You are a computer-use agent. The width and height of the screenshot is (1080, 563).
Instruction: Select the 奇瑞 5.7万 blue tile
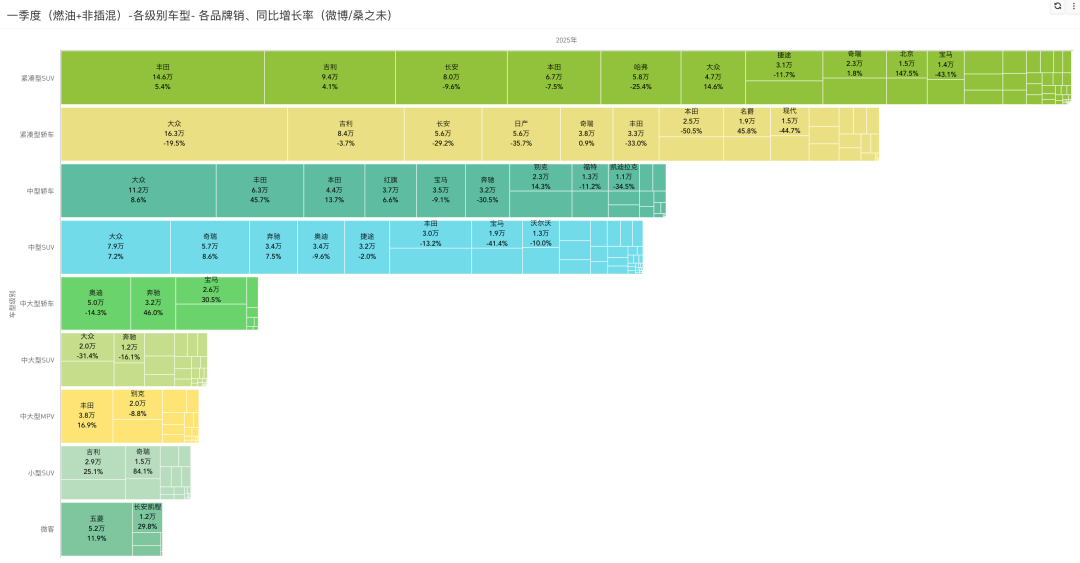click(210, 247)
